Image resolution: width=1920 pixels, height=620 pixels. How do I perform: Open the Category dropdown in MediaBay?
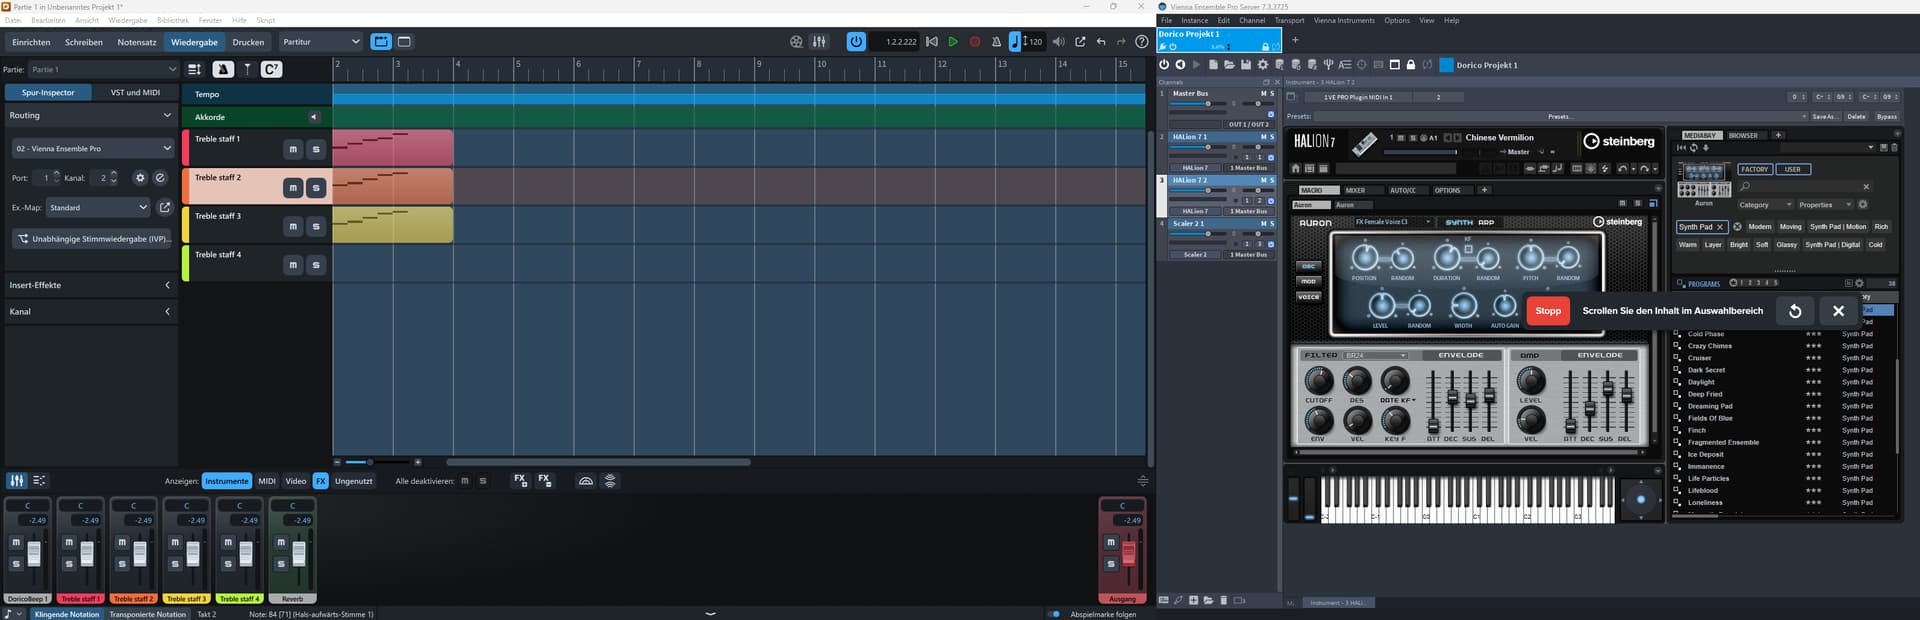point(1765,205)
